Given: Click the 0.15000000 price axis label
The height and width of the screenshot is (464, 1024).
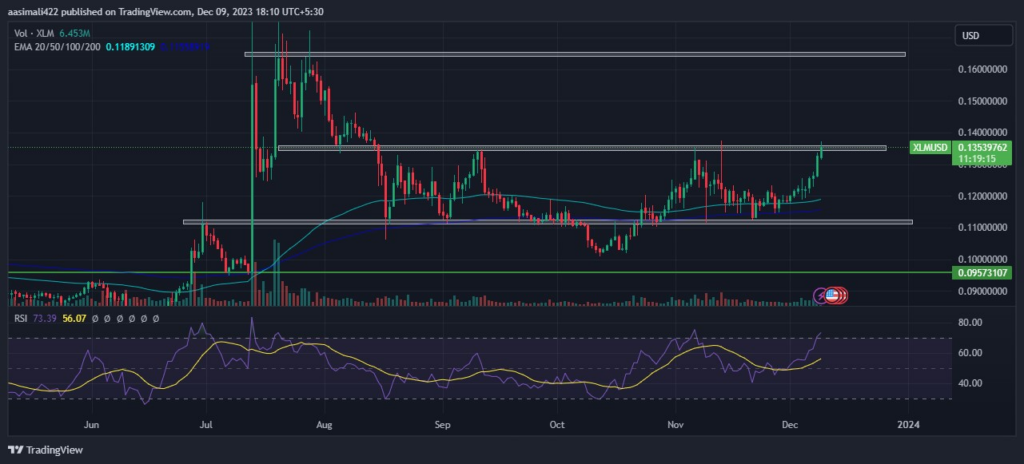Looking at the screenshot, I should [x=984, y=101].
